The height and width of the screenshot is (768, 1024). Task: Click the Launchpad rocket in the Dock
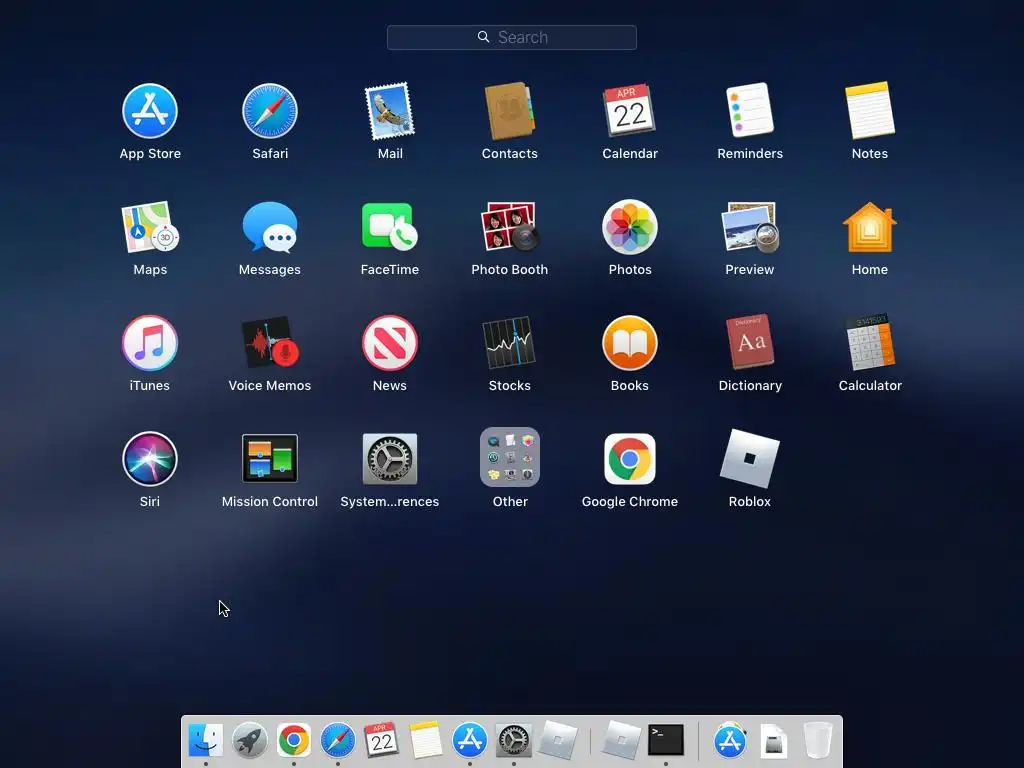click(x=249, y=740)
